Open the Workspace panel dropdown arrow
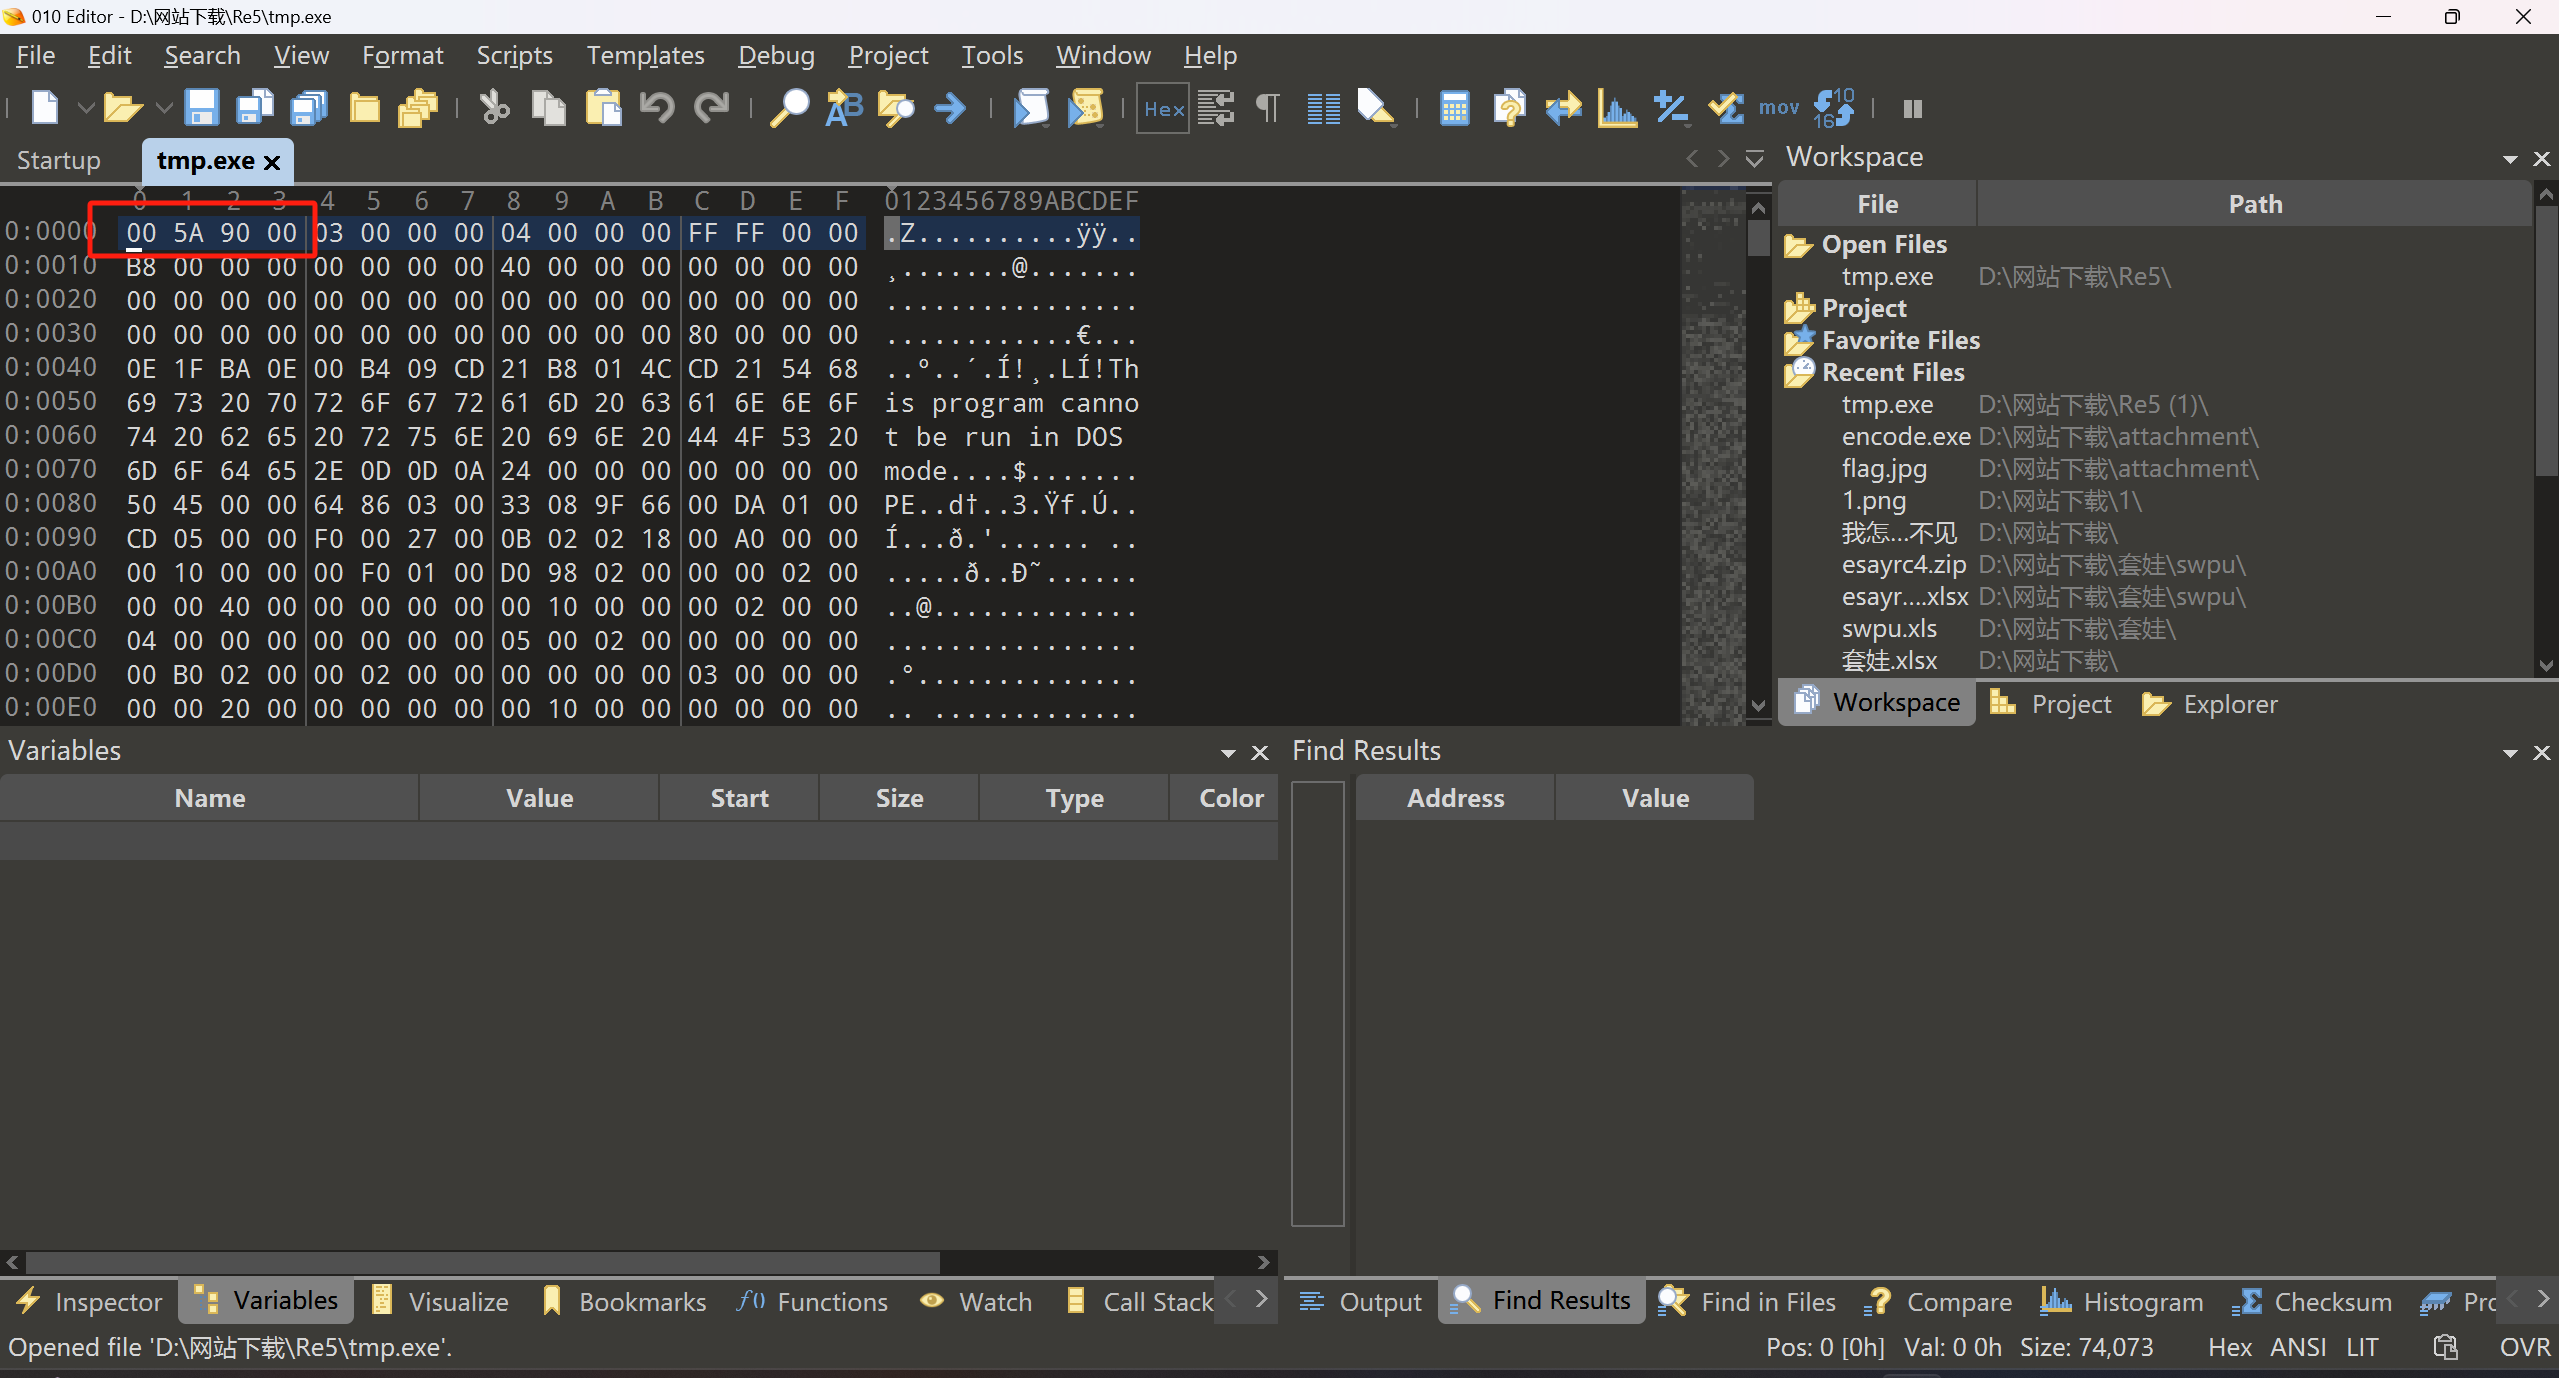The width and height of the screenshot is (2559, 1378). point(2510,159)
